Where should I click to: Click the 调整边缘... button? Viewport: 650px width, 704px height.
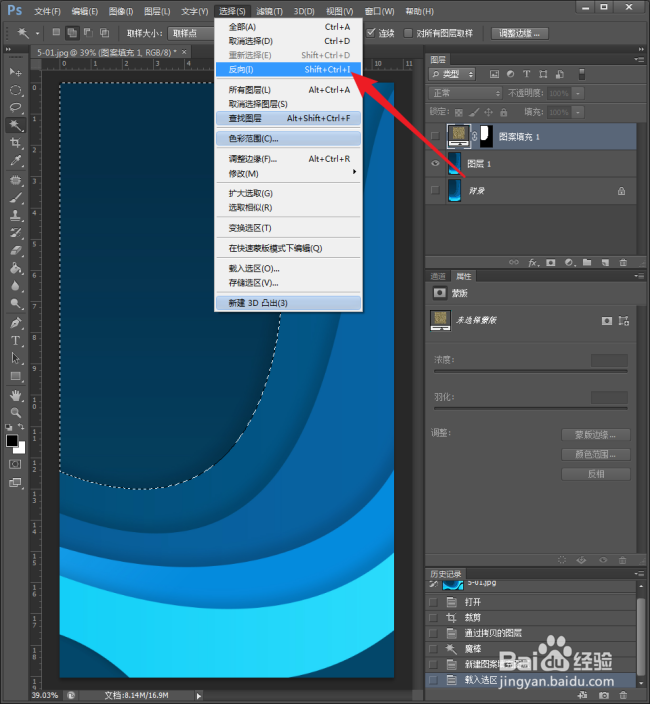(x=519, y=33)
